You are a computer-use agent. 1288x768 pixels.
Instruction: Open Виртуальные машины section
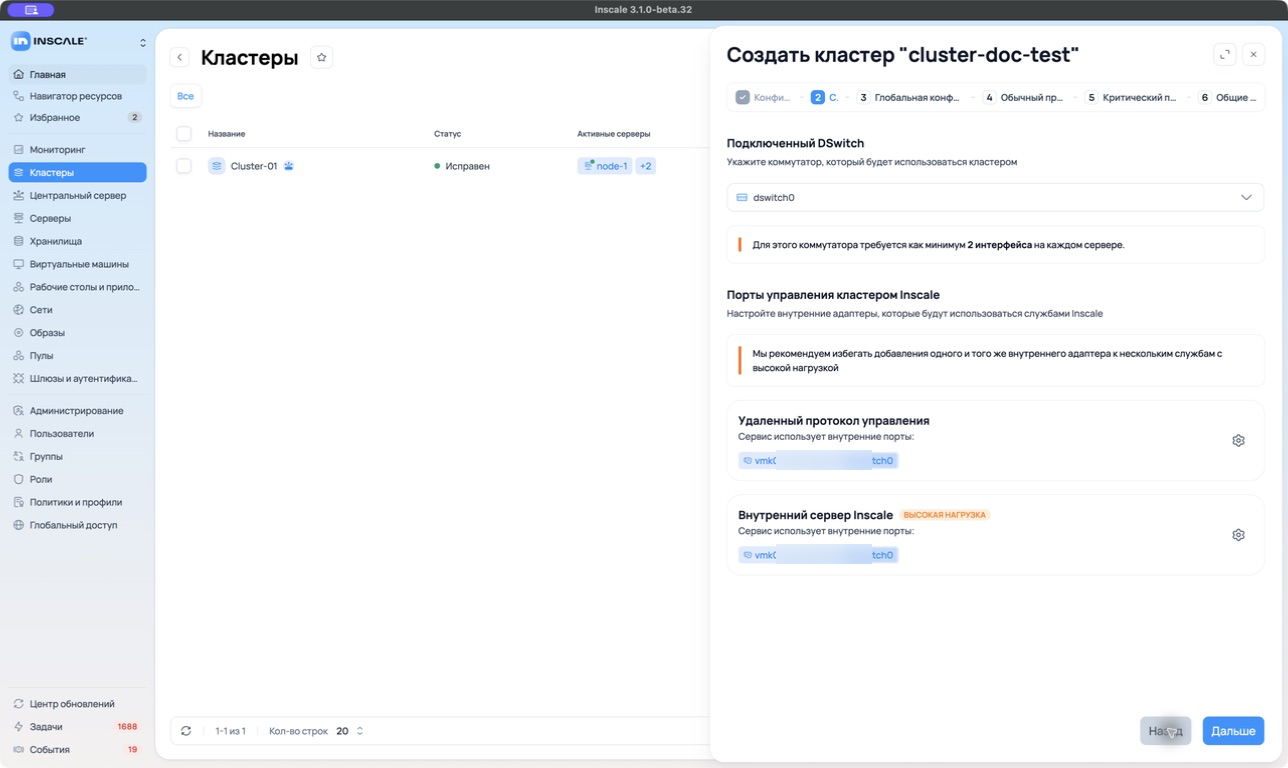point(77,264)
